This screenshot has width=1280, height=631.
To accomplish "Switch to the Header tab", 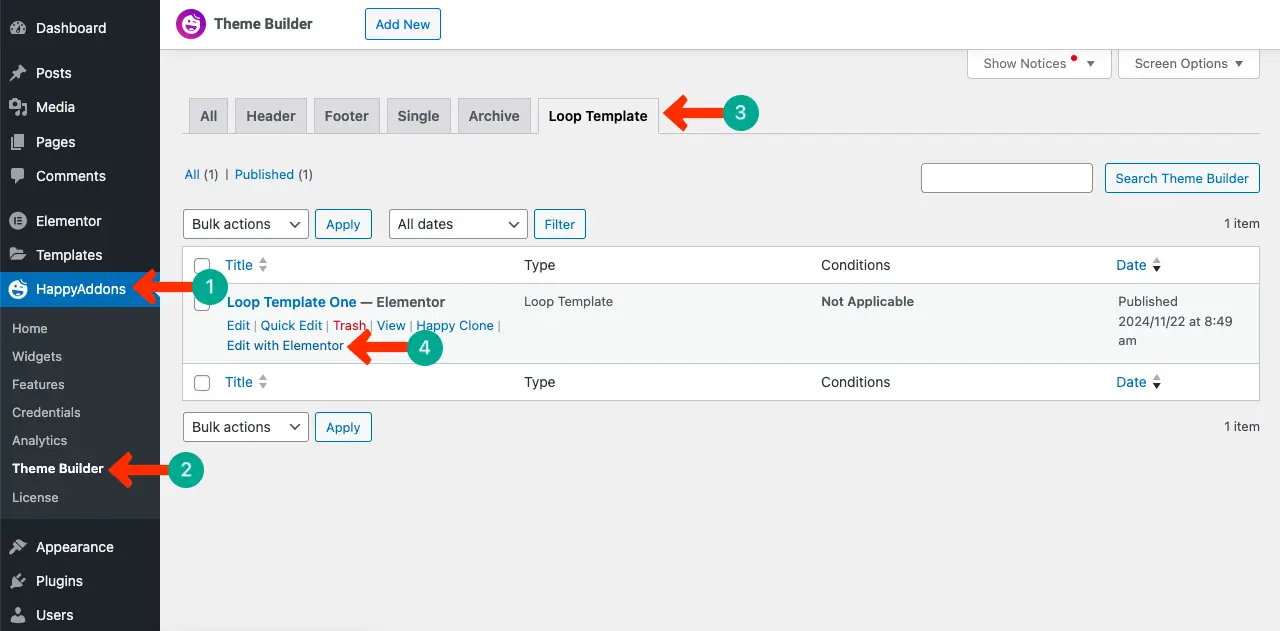I will (271, 116).
